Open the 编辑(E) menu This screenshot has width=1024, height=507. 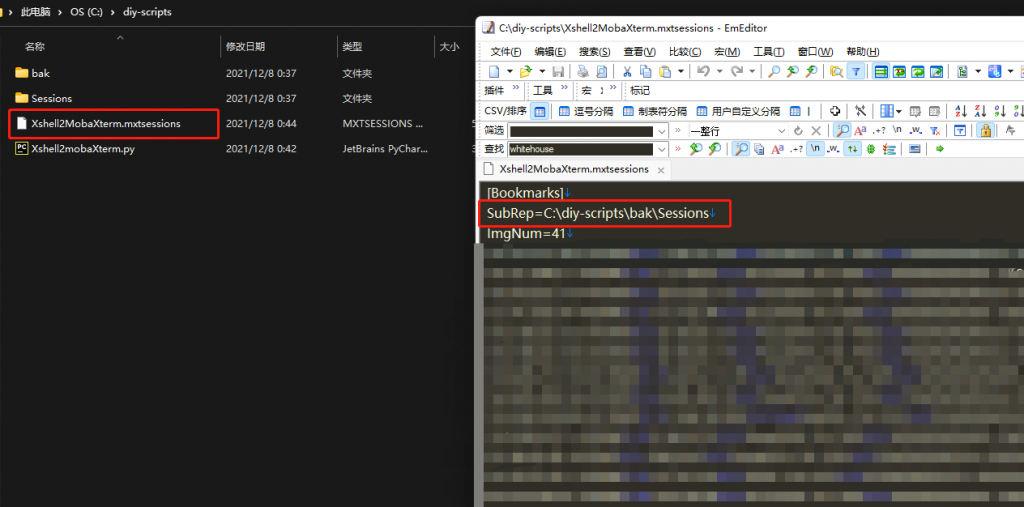pos(549,52)
